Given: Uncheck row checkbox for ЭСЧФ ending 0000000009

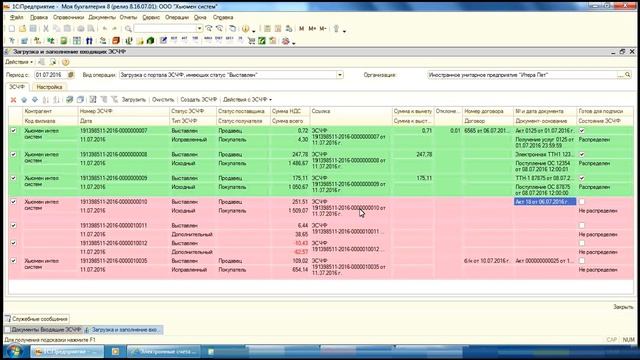Looking at the screenshot, I should coord(13,178).
